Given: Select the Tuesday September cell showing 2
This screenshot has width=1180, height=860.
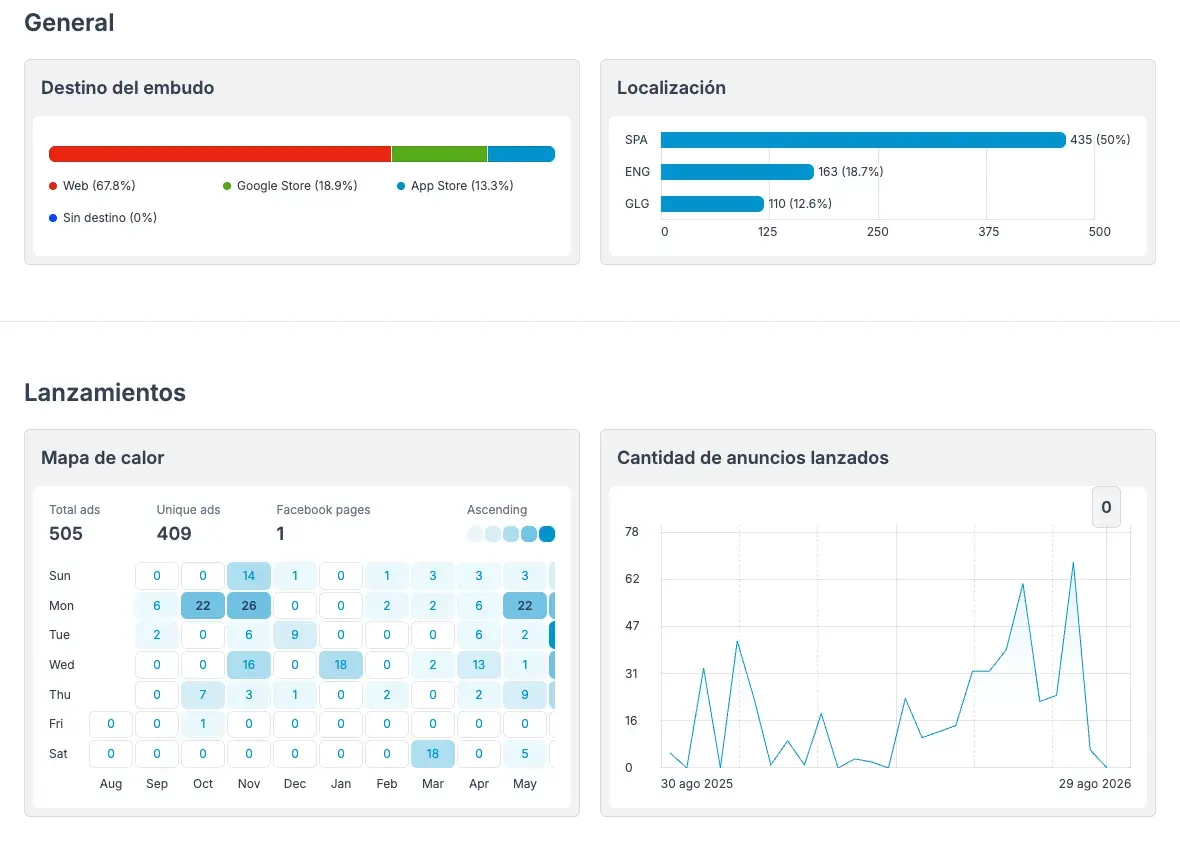Looking at the screenshot, I should (x=157, y=635).
